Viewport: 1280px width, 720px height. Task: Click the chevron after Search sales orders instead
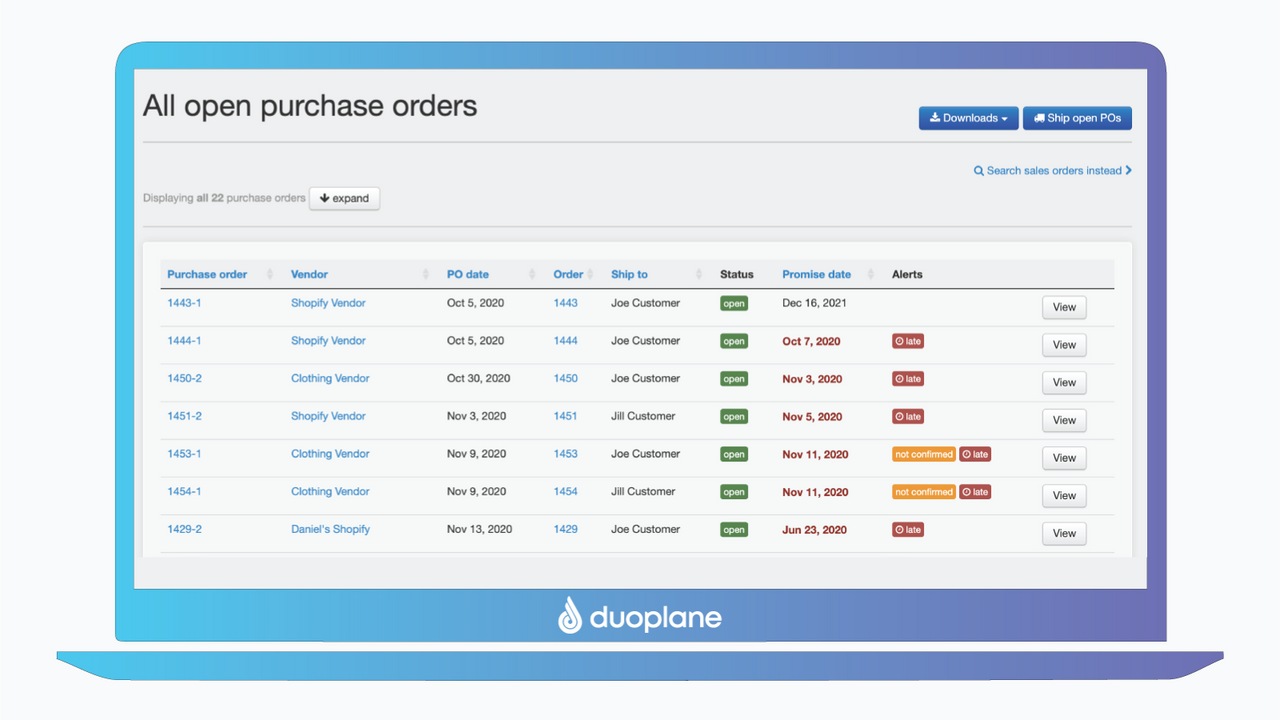(x=1128, y=170)
